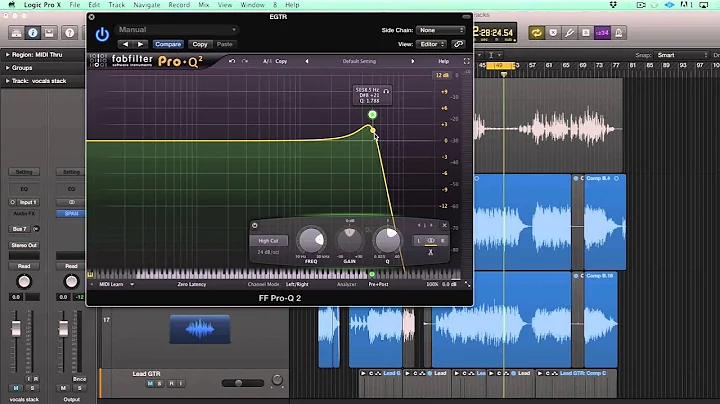Click the plugin header Copy button
Screen dimensions: 720x404
[x=200, y=44]
